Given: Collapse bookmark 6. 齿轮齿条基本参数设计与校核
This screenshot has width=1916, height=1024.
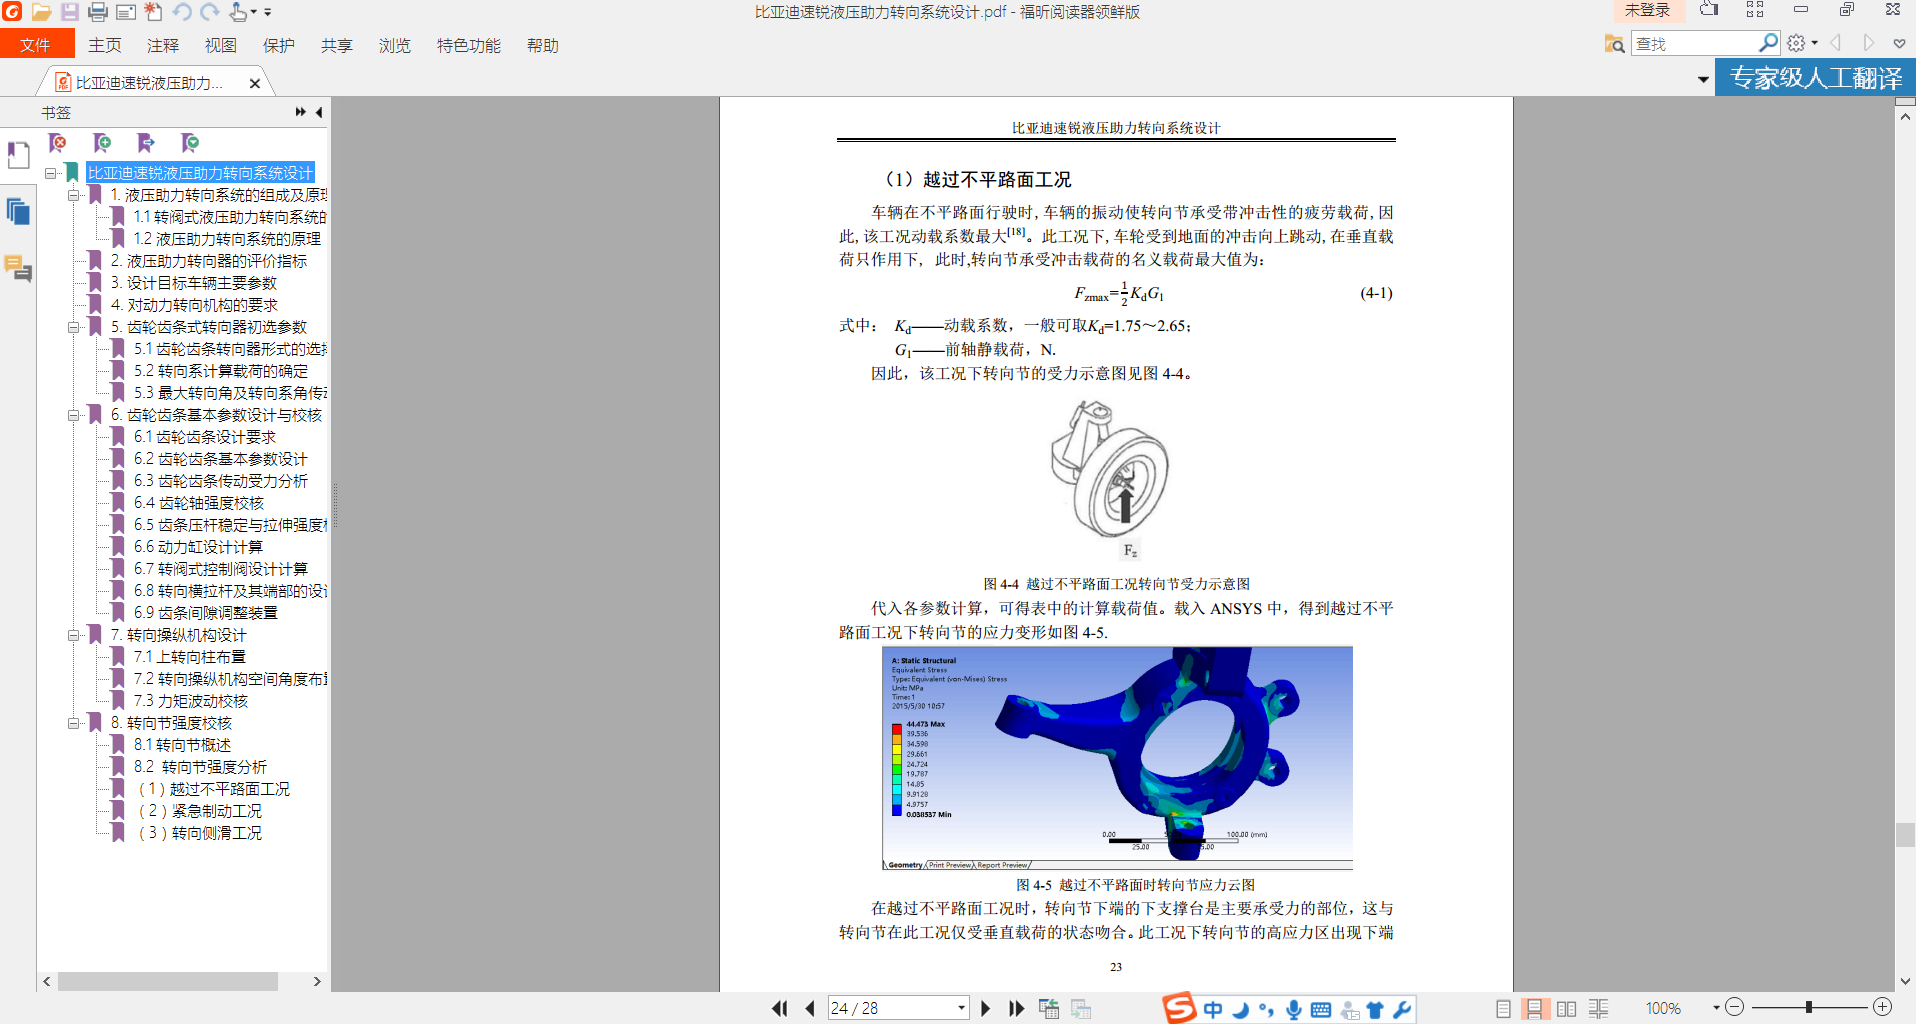Looking at the screenshot, I should (x=74, y=415).
